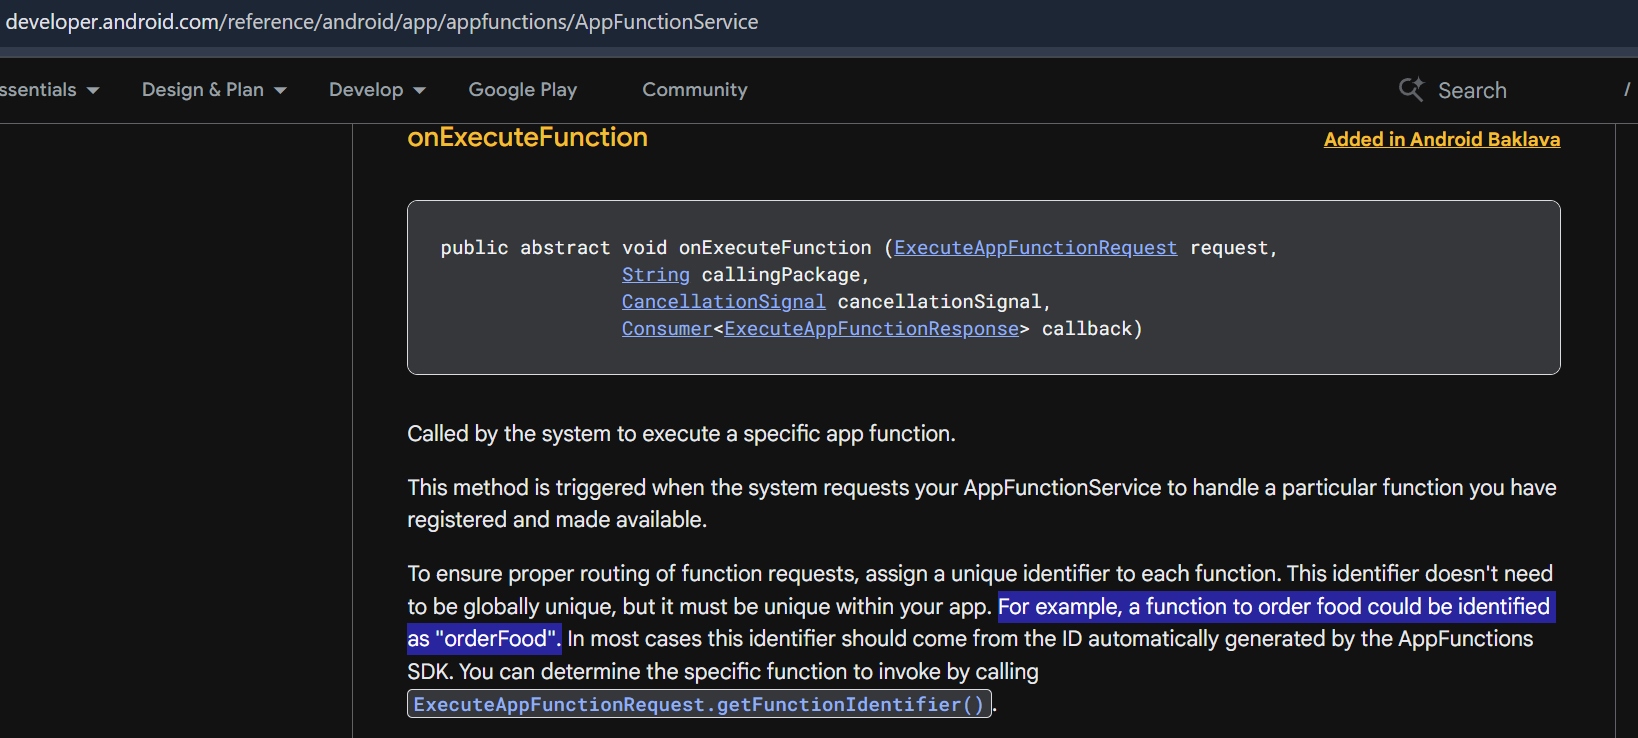Click the sparkle Search icon
This screenshot has width=1638, height=738.
(1411, 89)
